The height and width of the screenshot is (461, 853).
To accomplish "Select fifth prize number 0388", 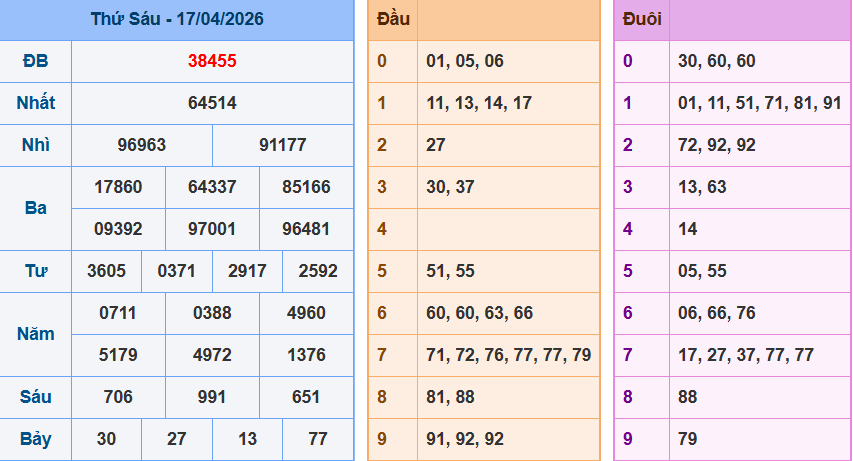I will [x=212, y=313].
